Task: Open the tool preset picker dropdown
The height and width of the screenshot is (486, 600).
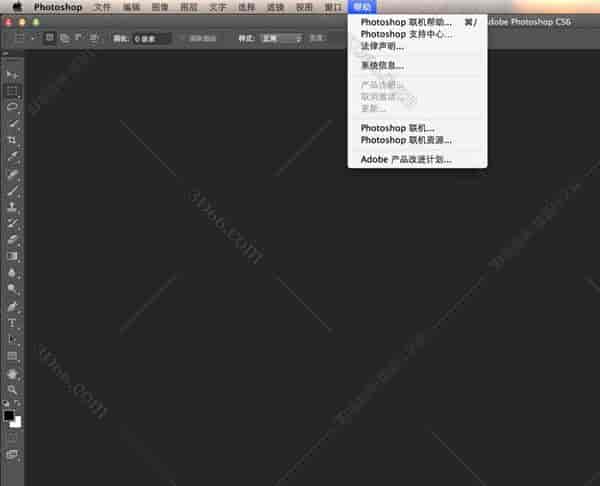Action: click(x=23, y=38)
